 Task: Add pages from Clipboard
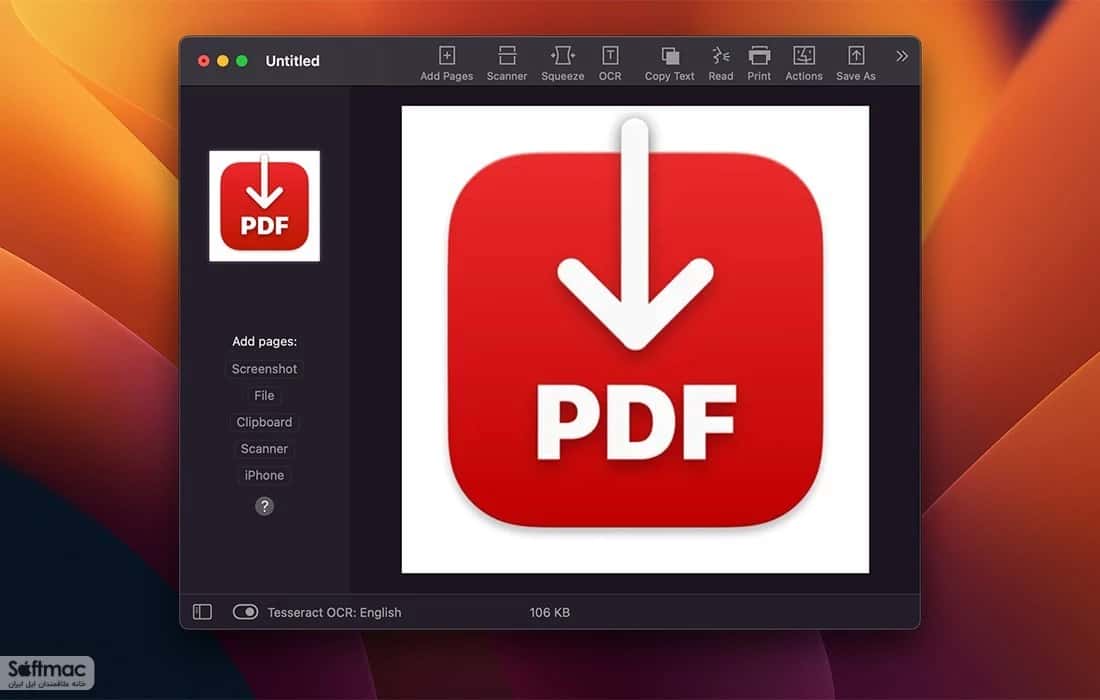coord(264,422)
